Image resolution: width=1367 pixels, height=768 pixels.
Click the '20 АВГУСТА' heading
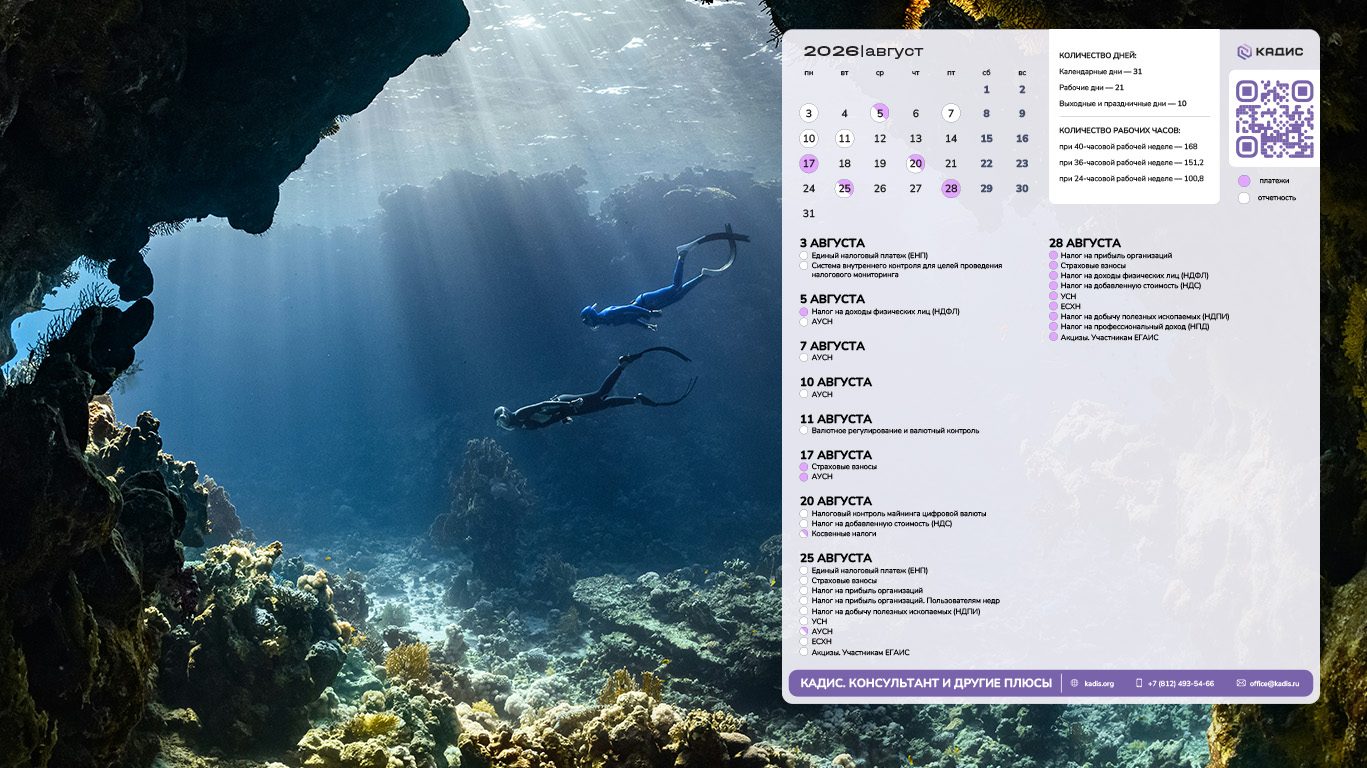pyautogui.click(x=836, y=501)
